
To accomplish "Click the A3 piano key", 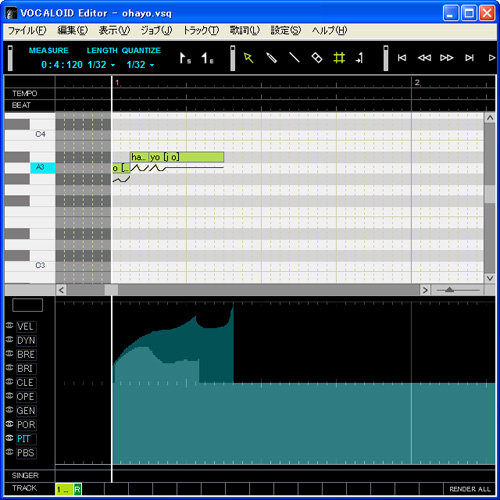I will (43, 168).
